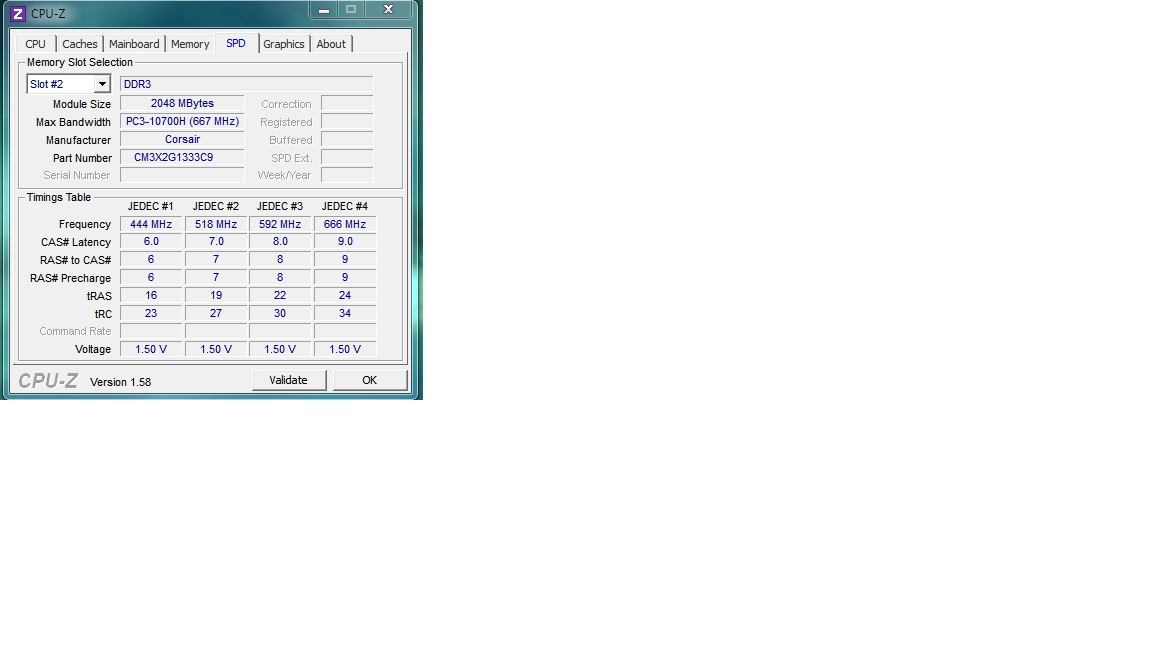Image resolution: width=1152 pixels, height=648 pixels.
Task: Click the JEDEC #4 column header
Action: tap(345, 206)
